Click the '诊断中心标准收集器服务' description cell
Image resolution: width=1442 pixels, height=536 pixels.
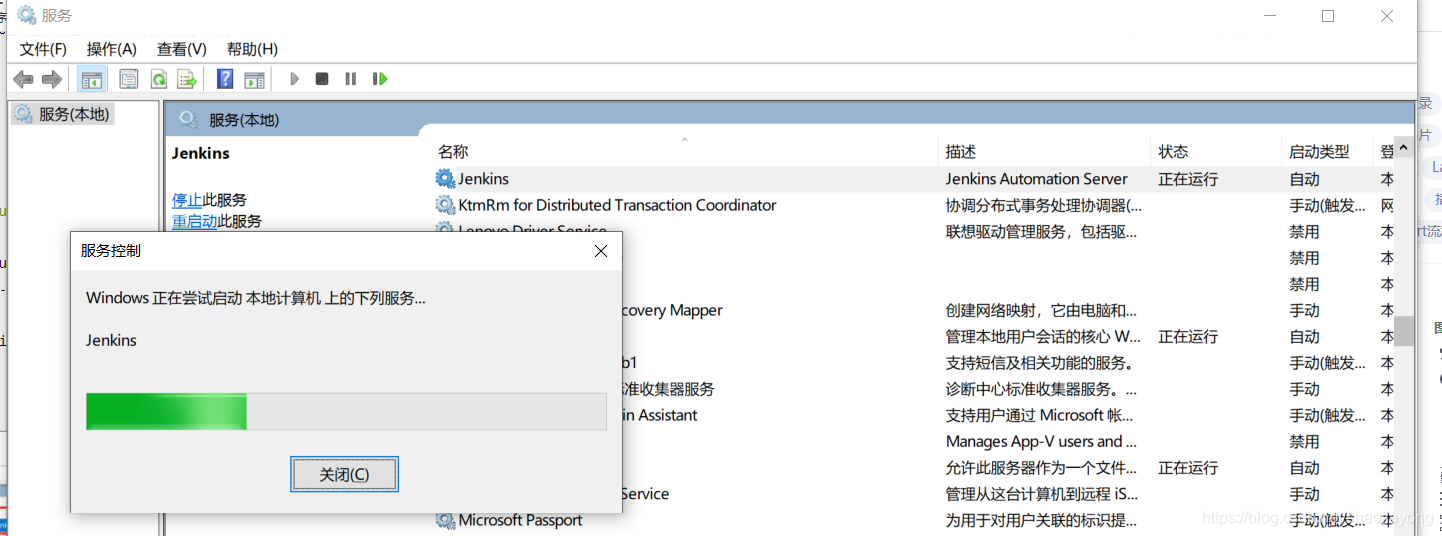point(1041,389)
